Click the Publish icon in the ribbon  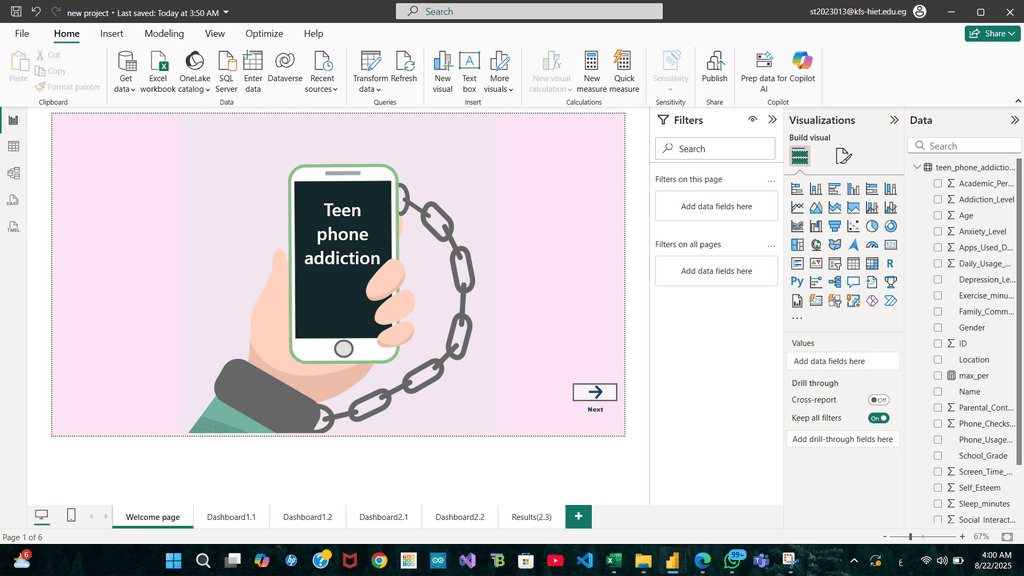point(715,62)
